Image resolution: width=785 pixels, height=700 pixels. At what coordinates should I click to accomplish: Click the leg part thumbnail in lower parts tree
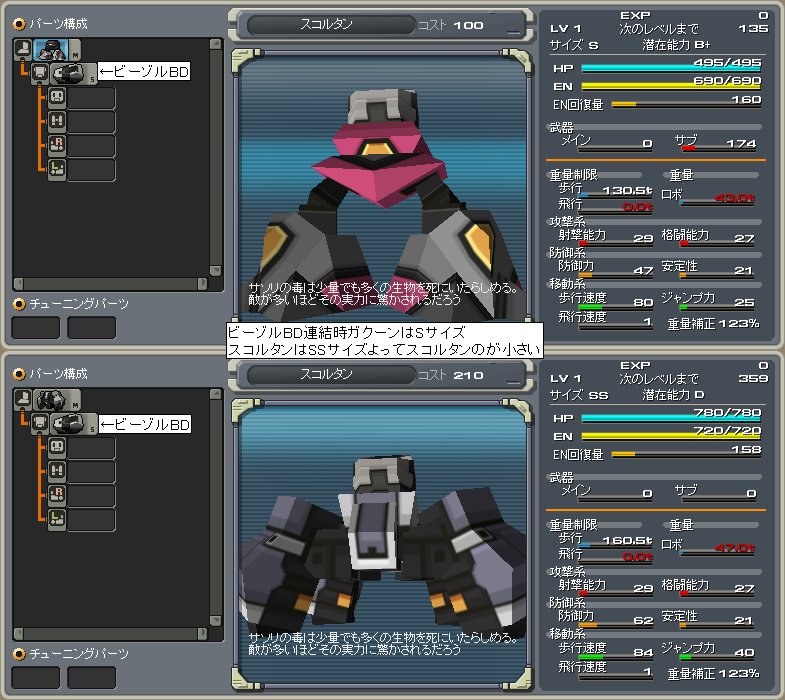pyautogui.click(x=49, y=400)
